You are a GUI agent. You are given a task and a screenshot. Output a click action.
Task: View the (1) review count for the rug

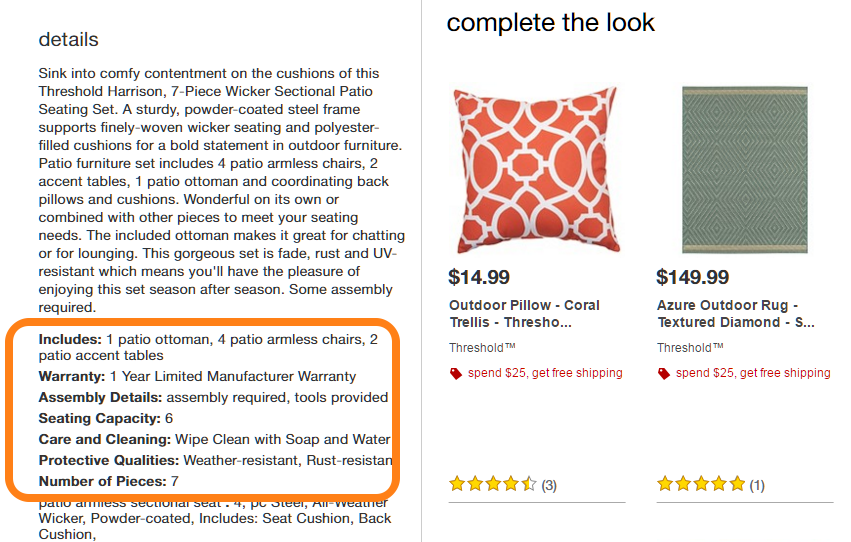click(757, 485)
